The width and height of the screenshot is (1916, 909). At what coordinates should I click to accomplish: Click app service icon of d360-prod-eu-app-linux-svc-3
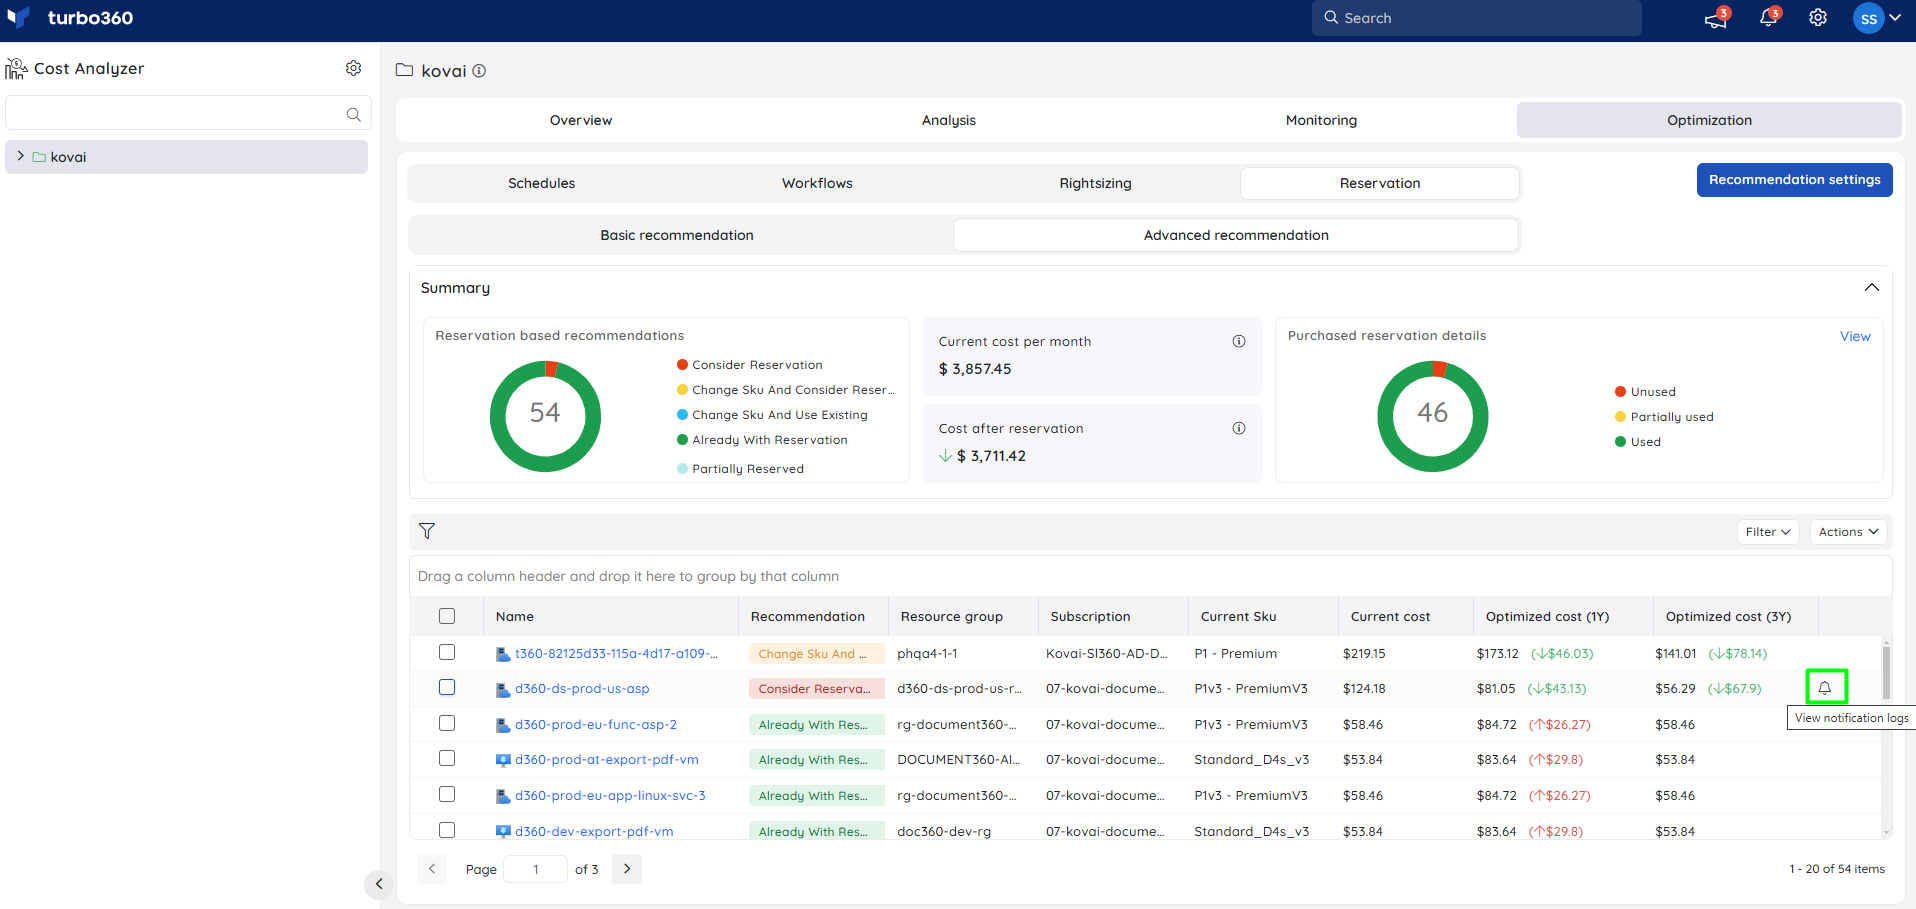coord(503,796)
